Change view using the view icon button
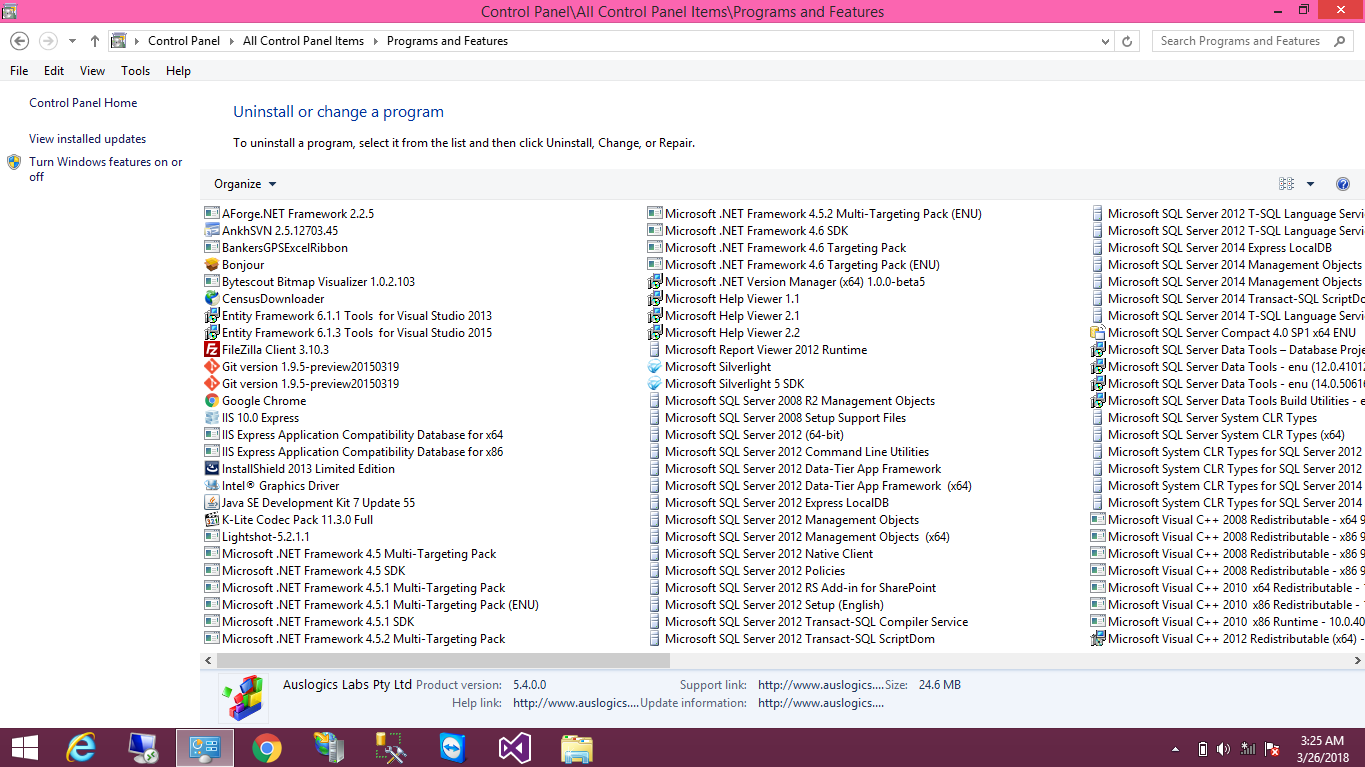The image size is (1365, 767). [1286, 184]
